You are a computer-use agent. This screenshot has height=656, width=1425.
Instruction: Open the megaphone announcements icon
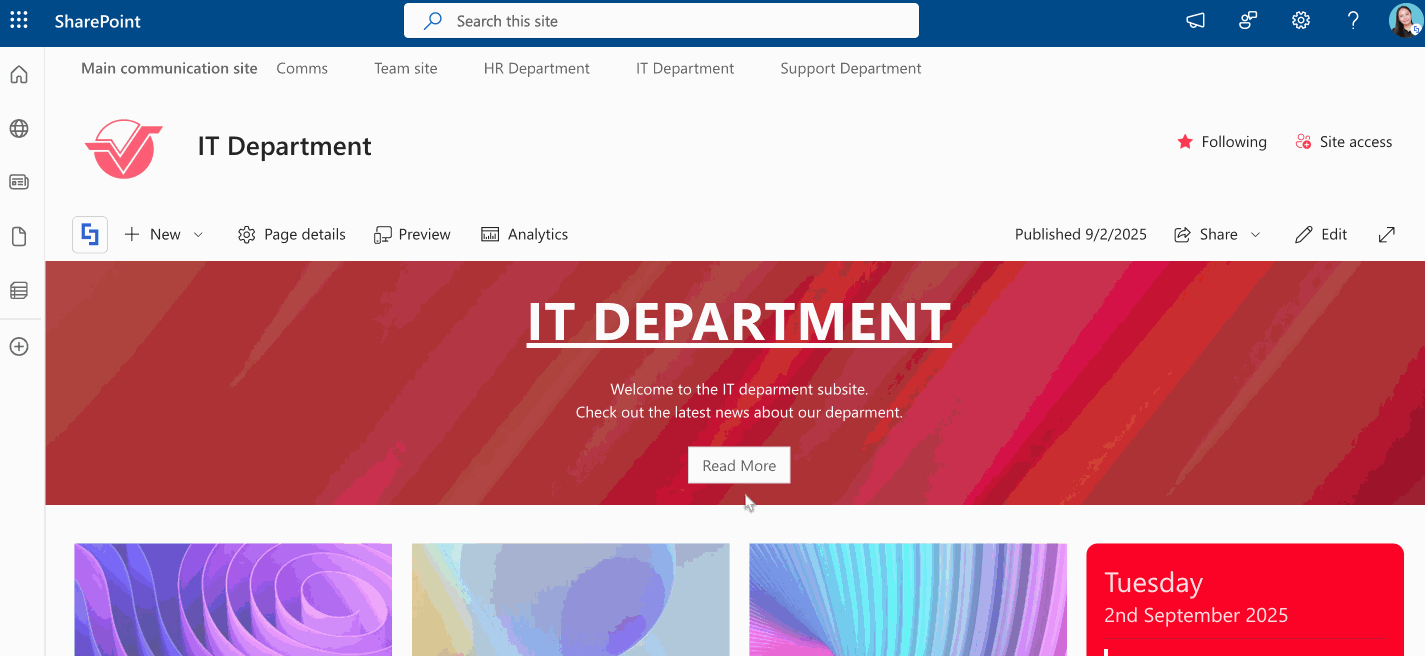(1196, 20)
